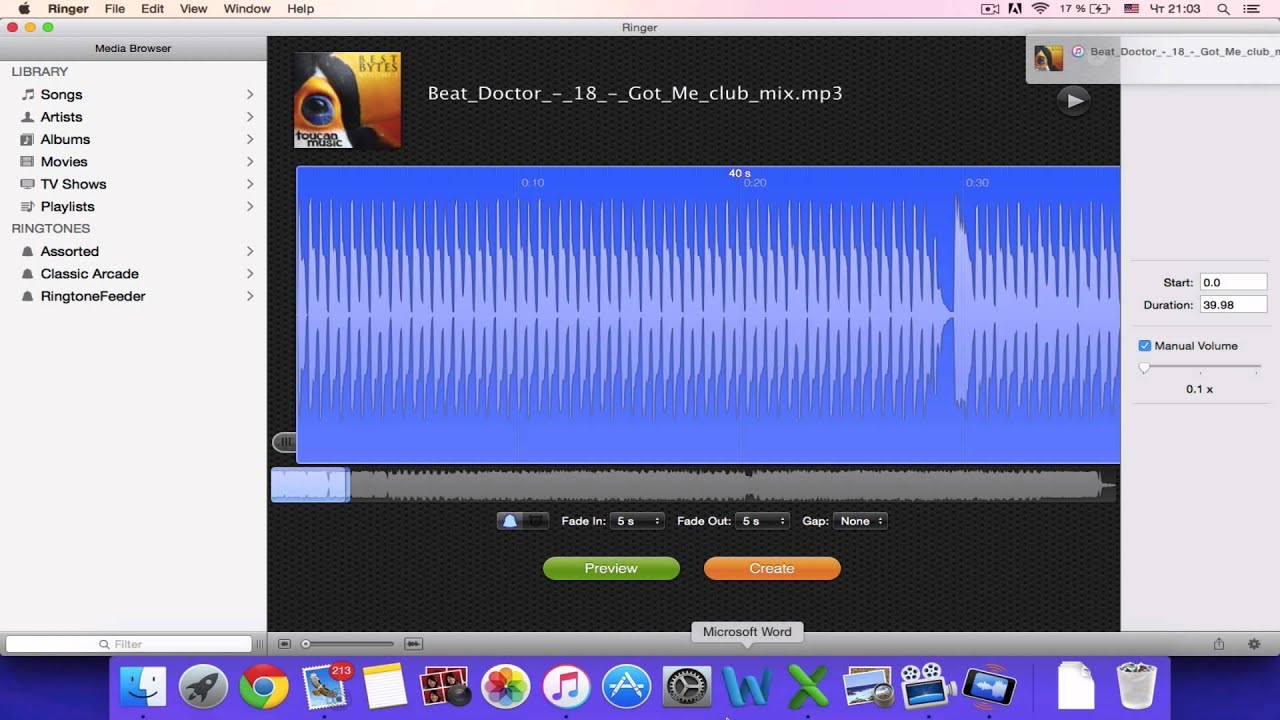Expand the Albums row chevron

click(x=250, y=139)
